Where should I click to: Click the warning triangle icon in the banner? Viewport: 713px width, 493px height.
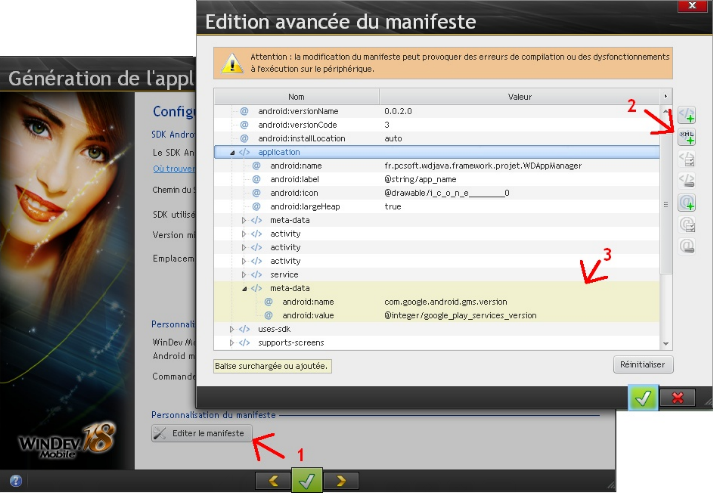click(232, 63)
